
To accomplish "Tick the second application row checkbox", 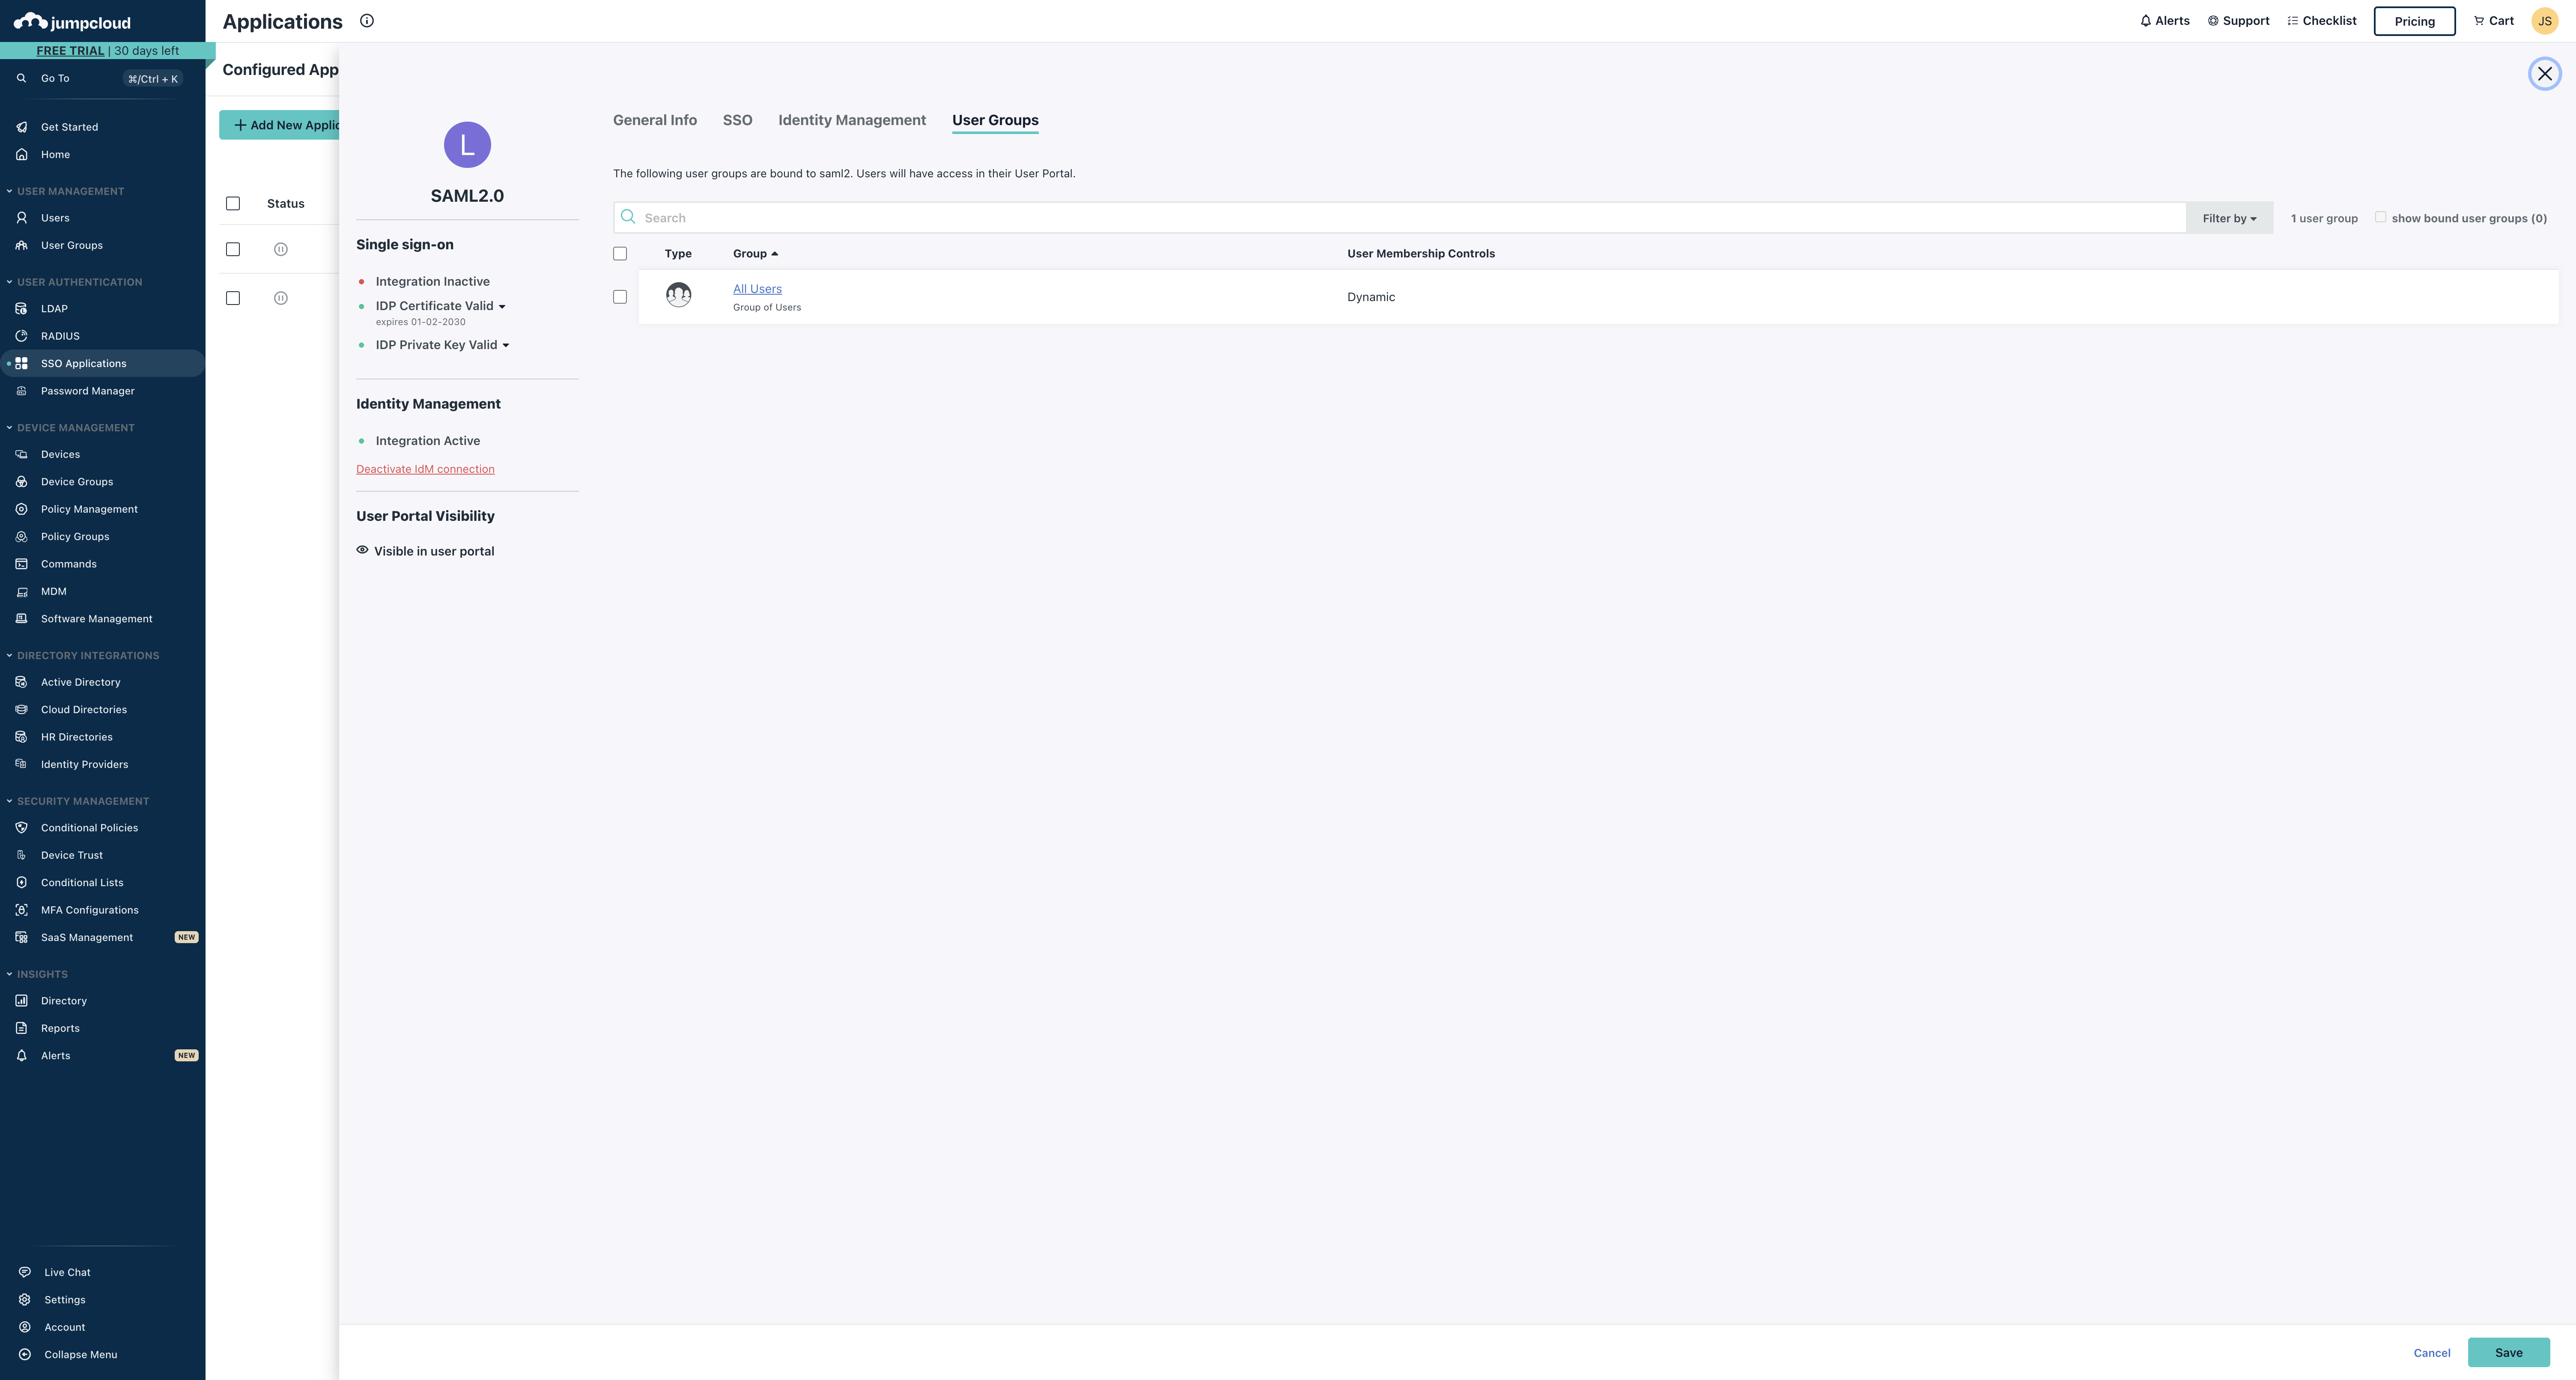I will tap(233, 298).
